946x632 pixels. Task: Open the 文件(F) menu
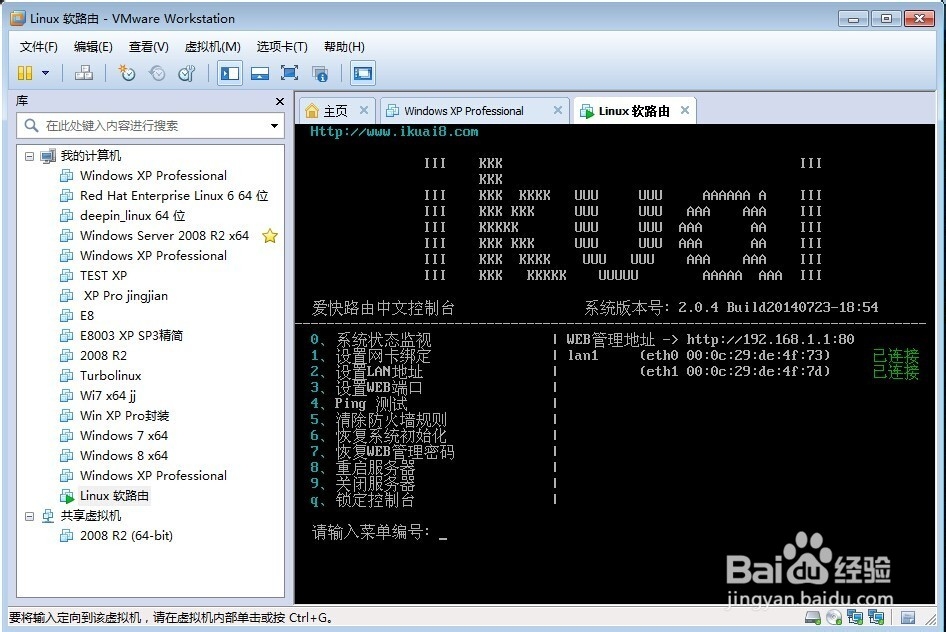39,46
